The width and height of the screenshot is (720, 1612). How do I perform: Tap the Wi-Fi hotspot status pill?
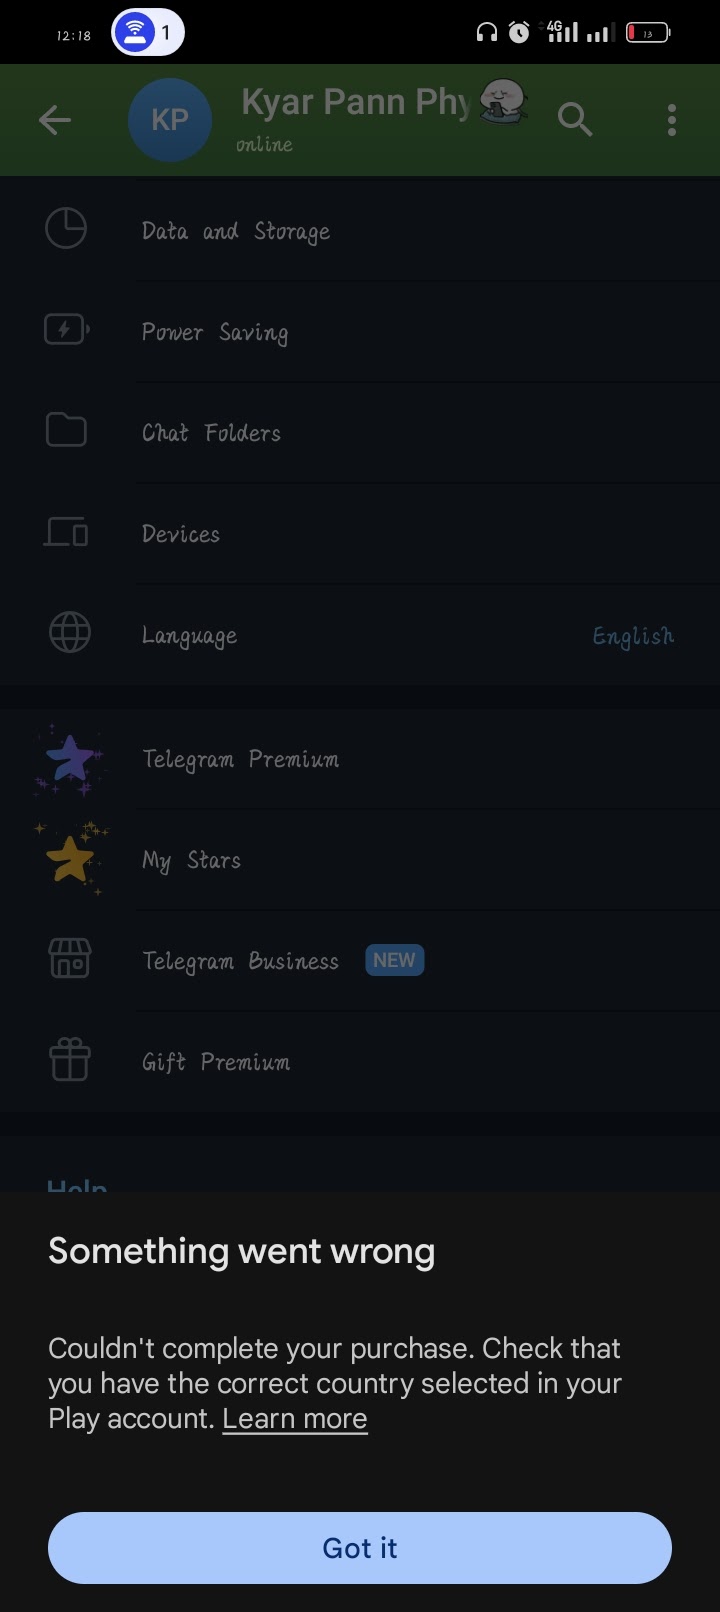coord(147,33)
